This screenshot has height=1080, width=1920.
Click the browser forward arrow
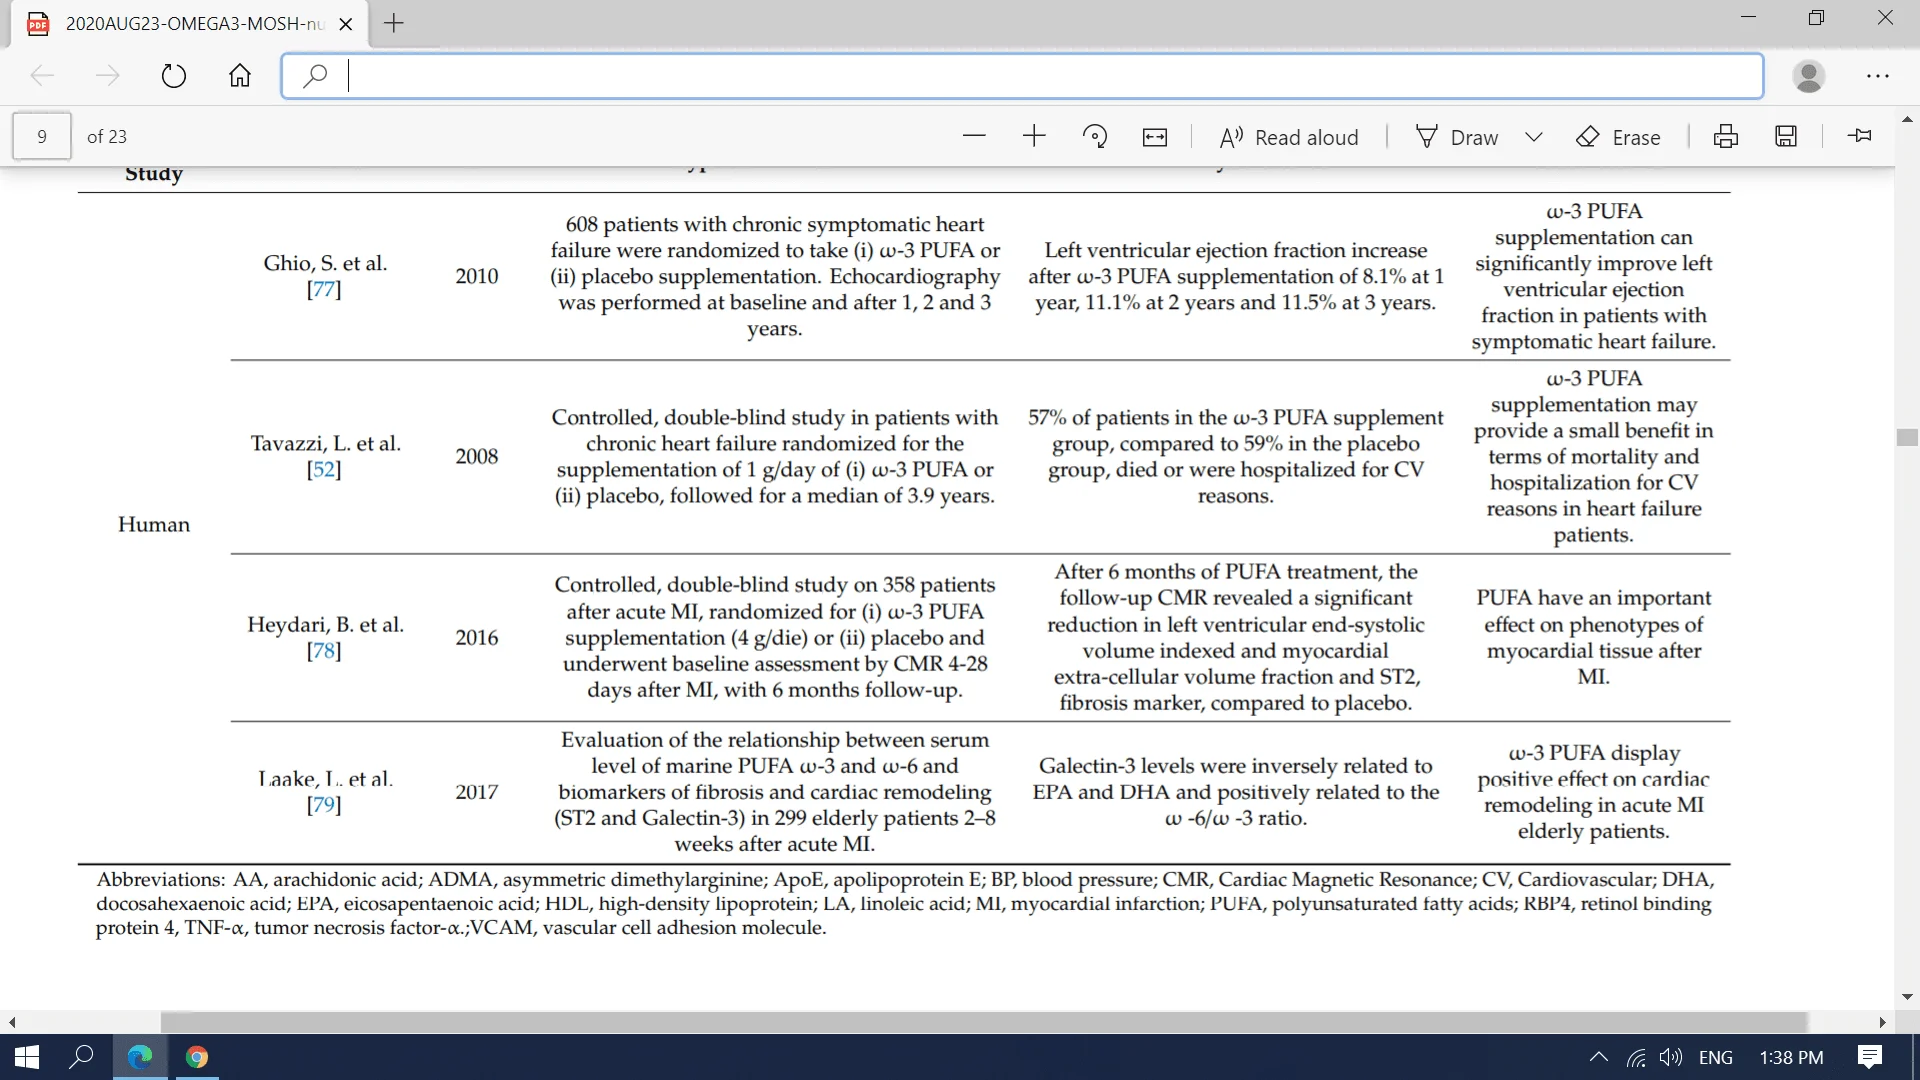[107, 76]
